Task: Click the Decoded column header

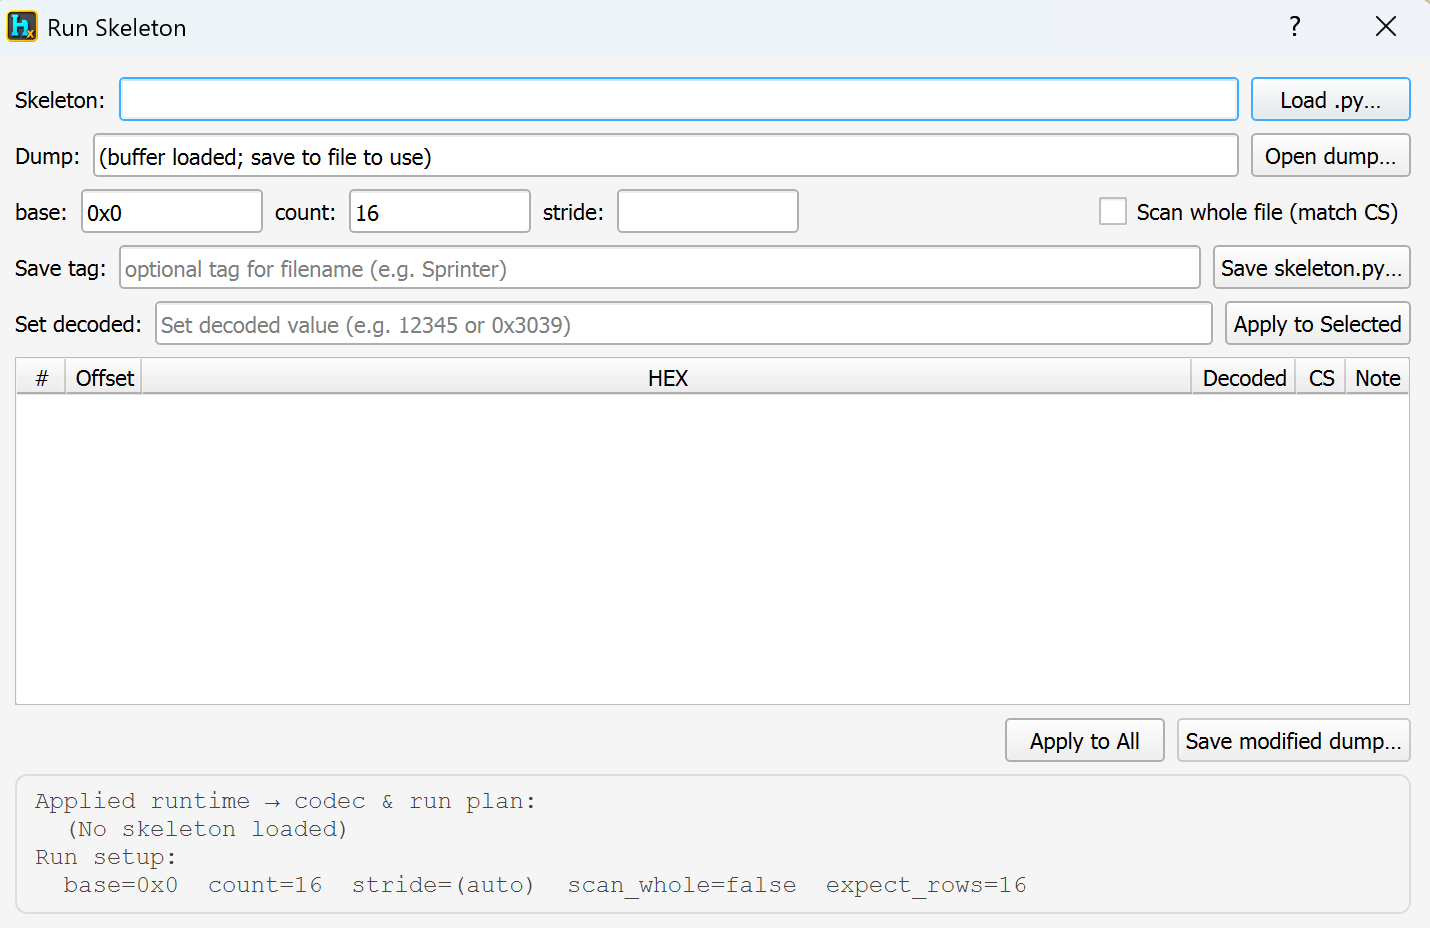Action: coord(1244,377)
